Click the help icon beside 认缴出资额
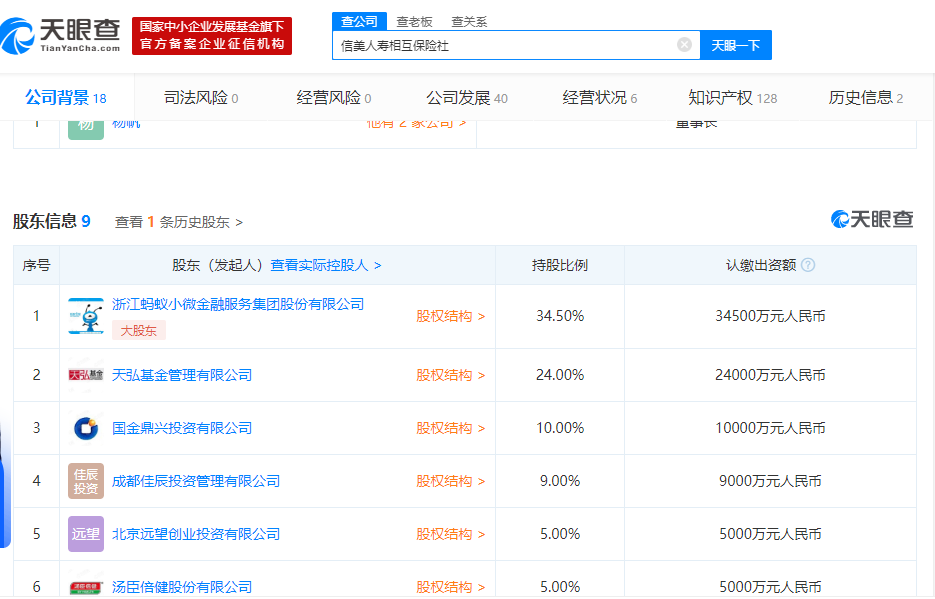Image resolution: width=935 pixels, height=599 pixels. point(808,265)
